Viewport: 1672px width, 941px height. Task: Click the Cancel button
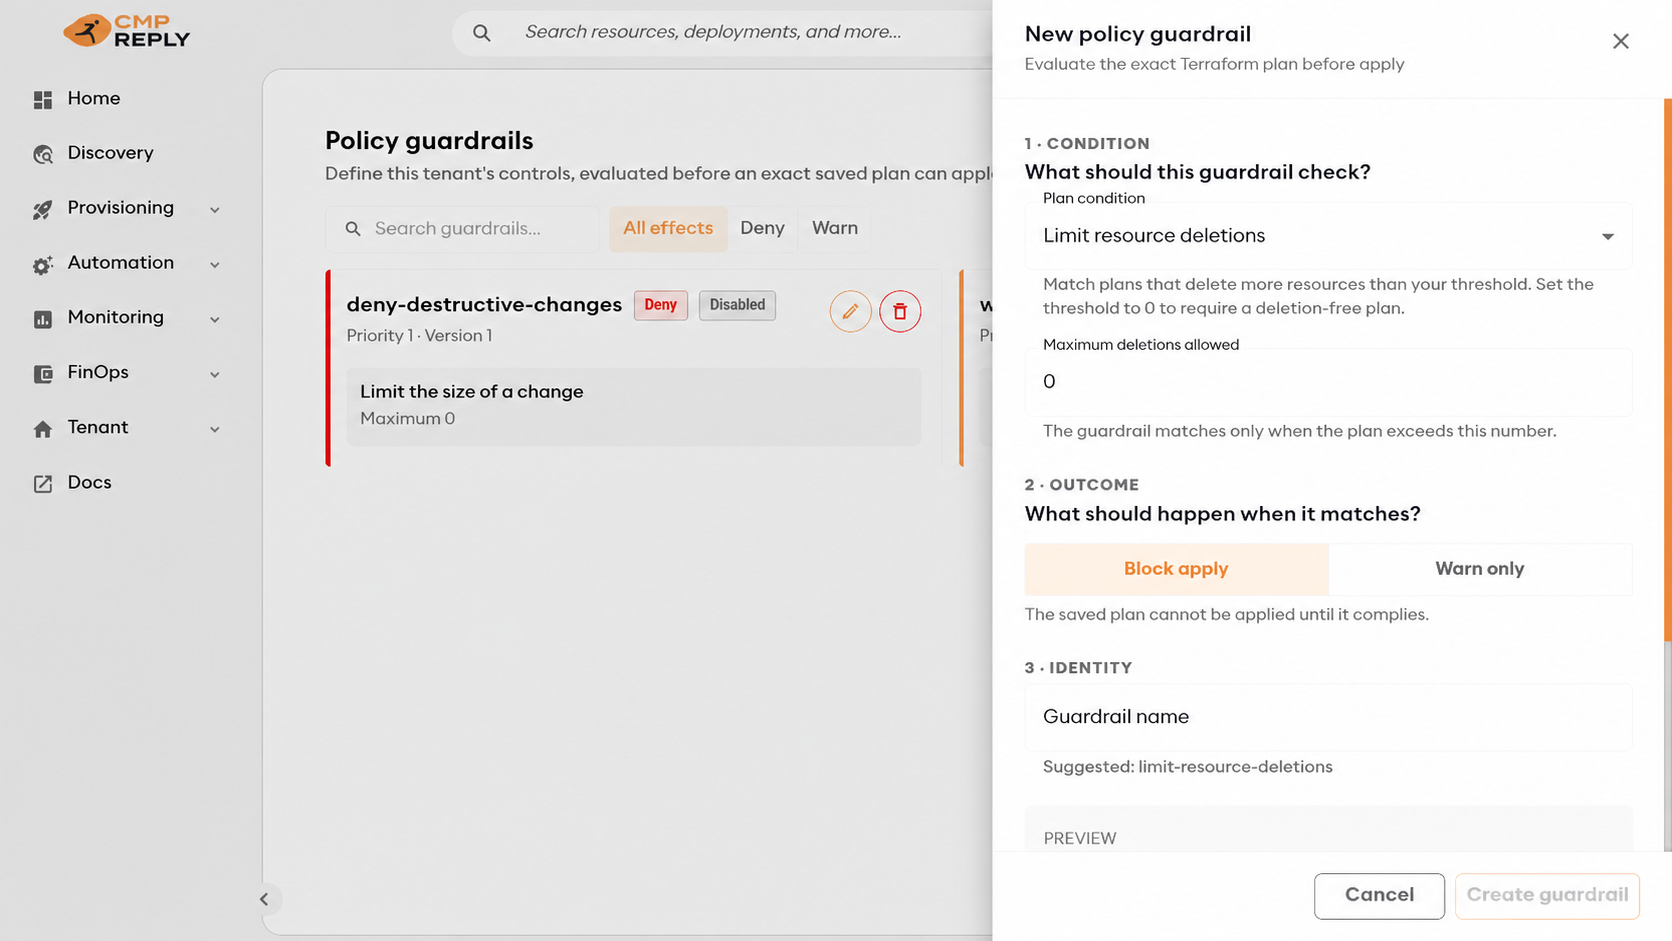(x=1379, y=895)
